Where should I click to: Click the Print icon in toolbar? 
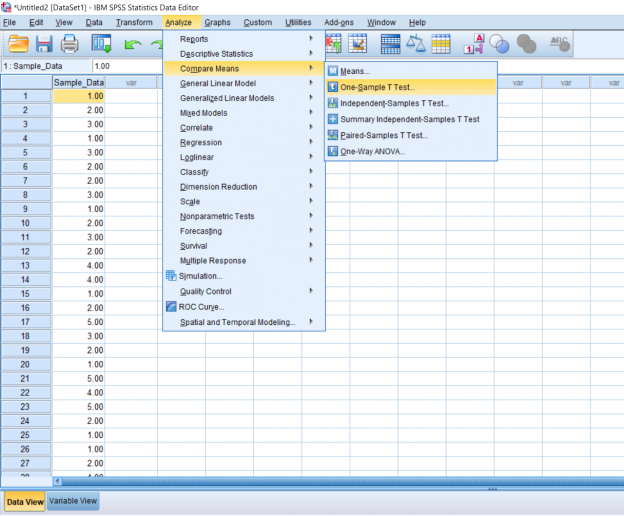point(70,44)
